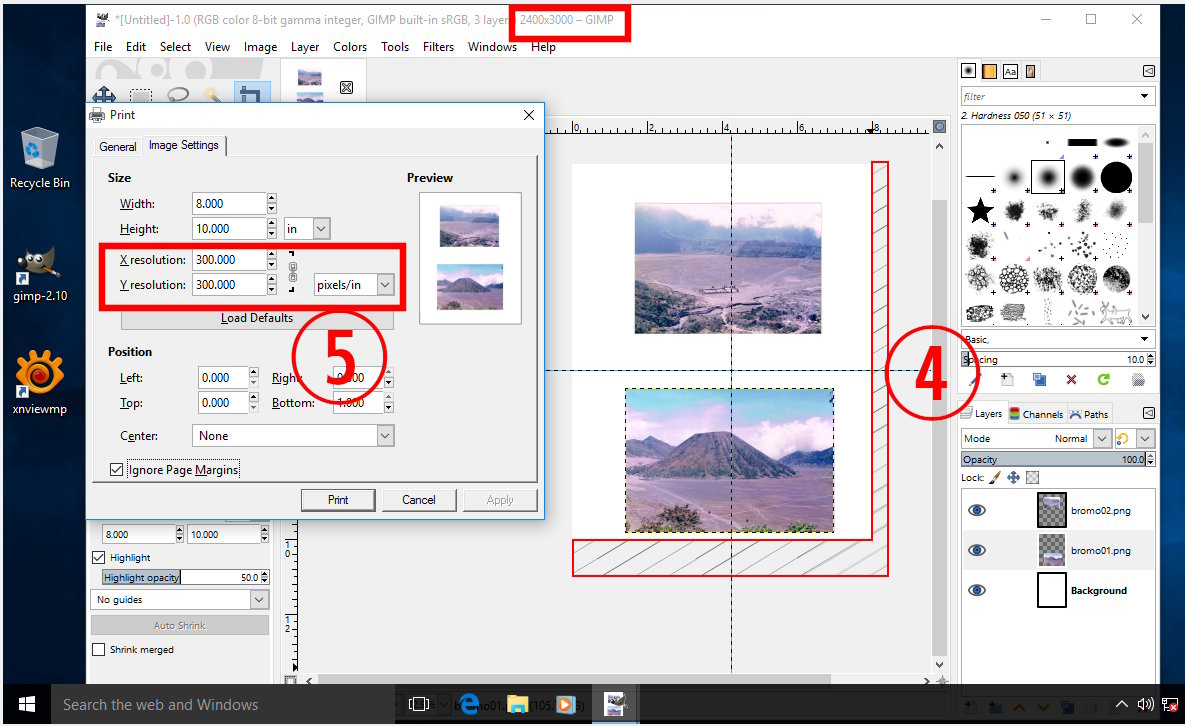
Task: Click Cancel in the Print dialog
Action: pyautogui.click(x=419, y=500)
